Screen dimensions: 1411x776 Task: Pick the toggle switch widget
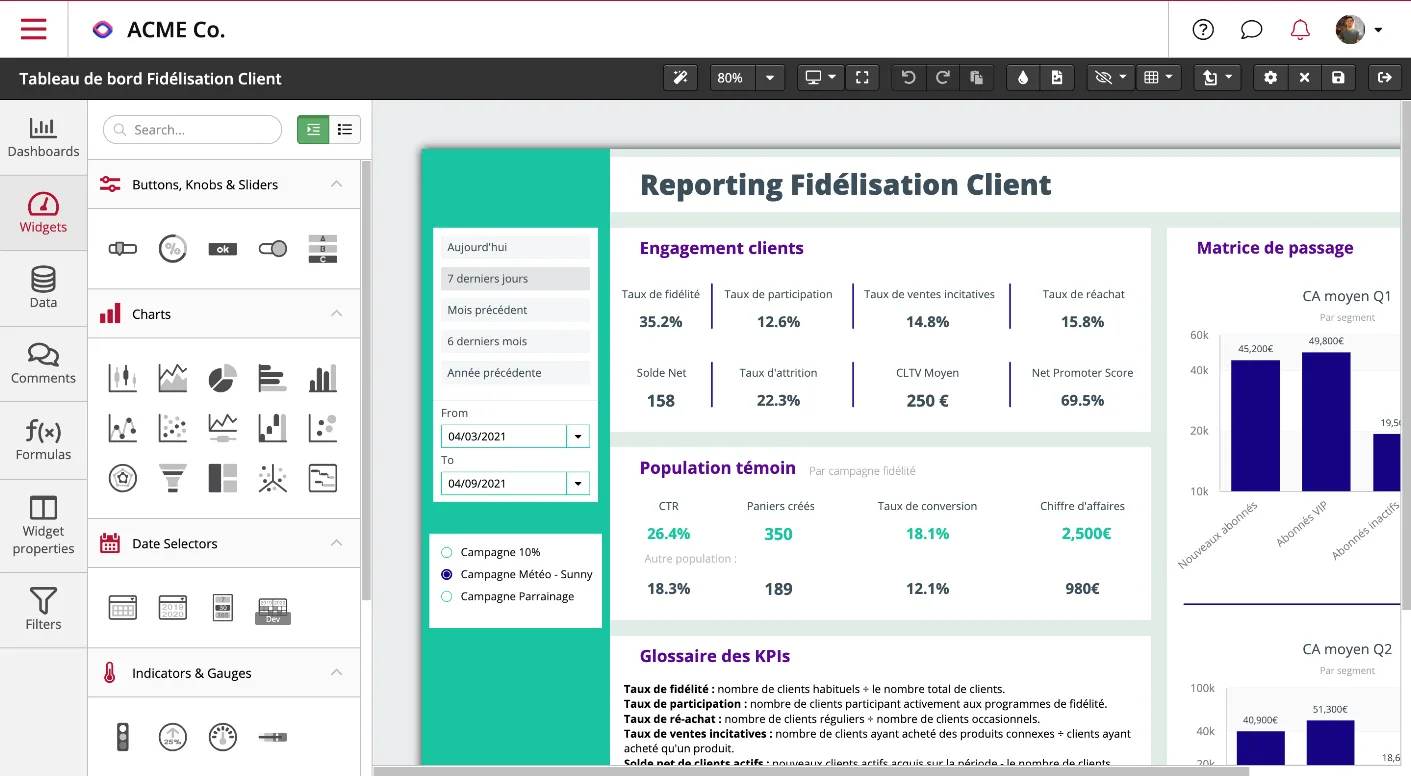[273, 249]
